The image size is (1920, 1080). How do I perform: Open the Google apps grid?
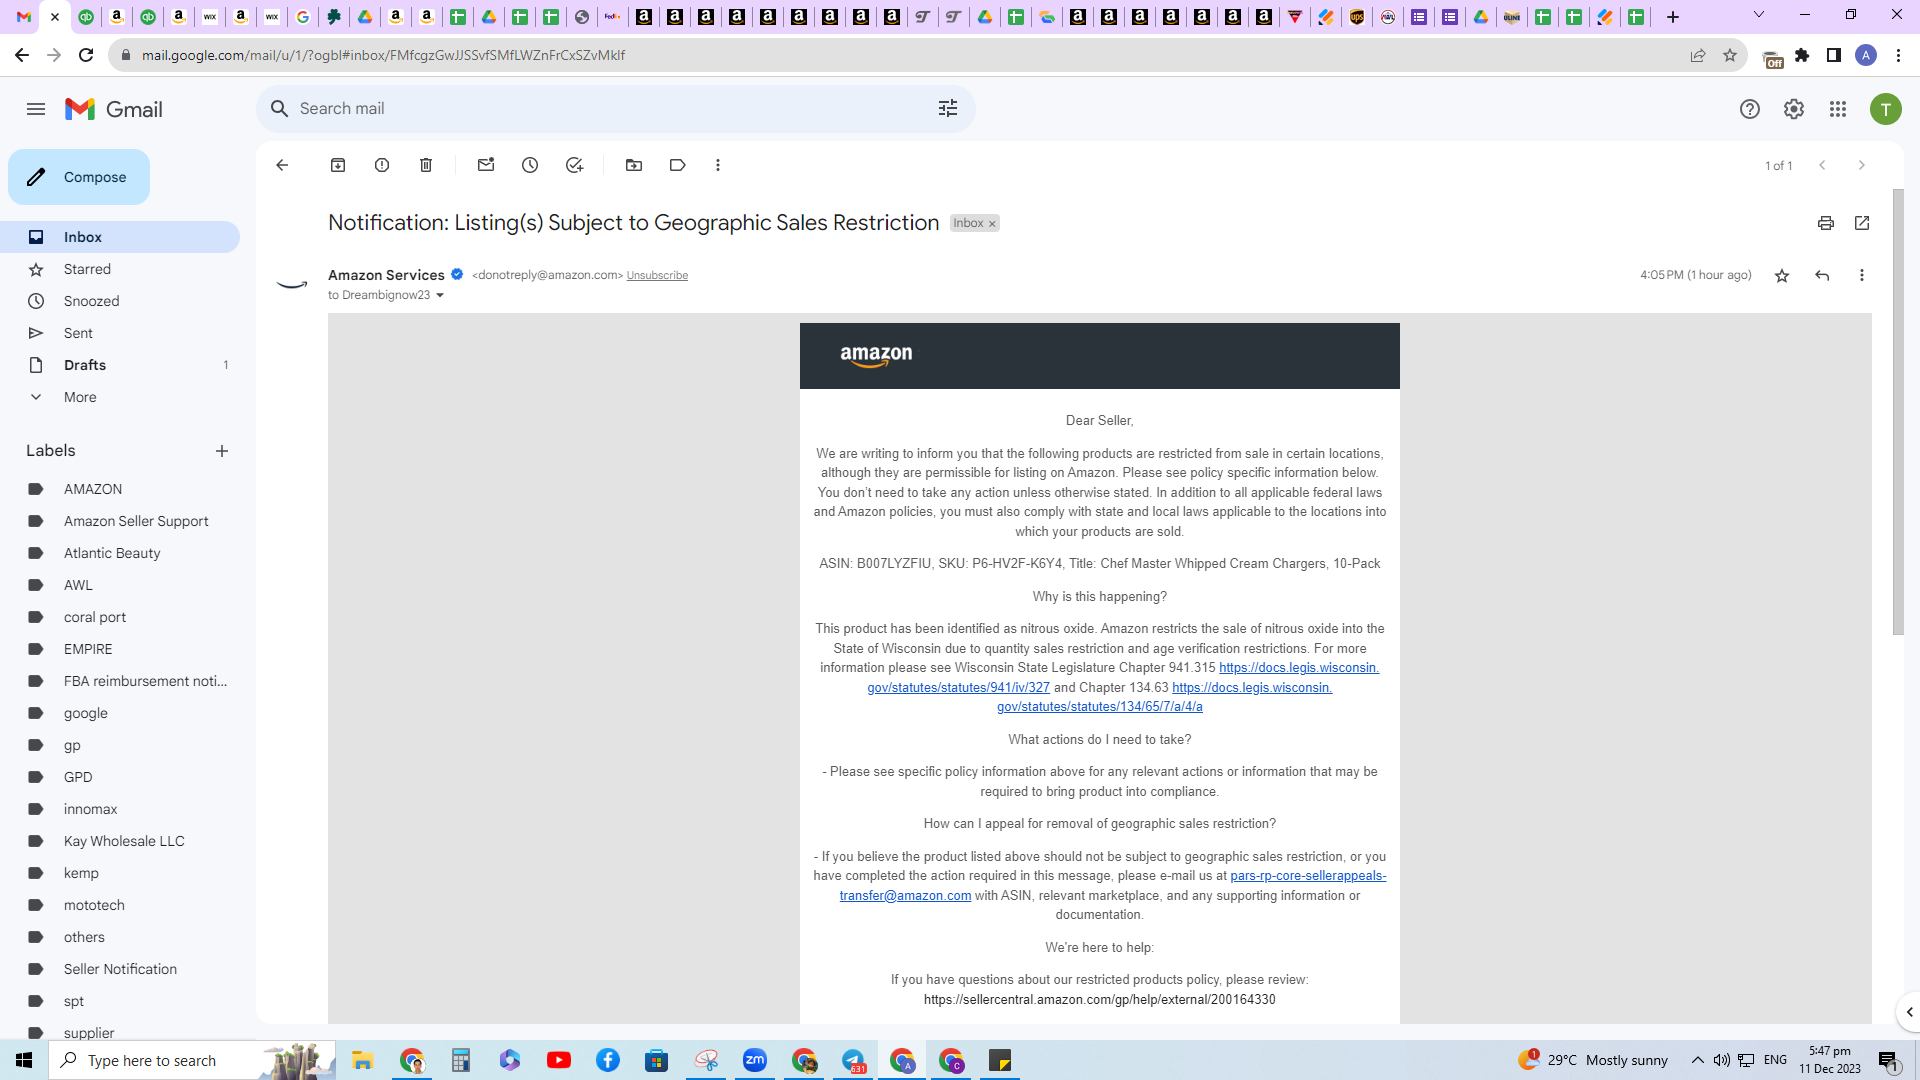tap(1838, 109)
